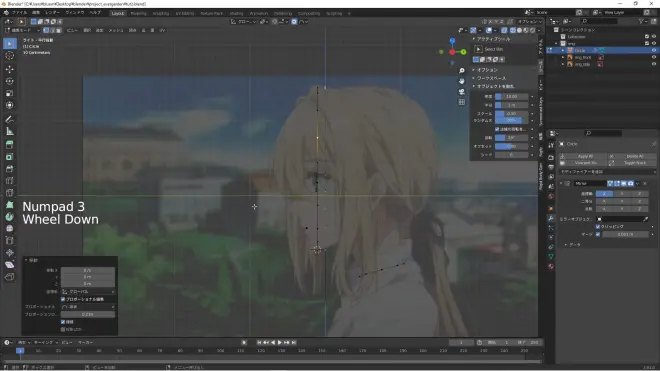Viewport: 660px width, 371px height.
Task: Choose the Measure ruler tool
Action: pyautogui.click(x=10, y=131)
